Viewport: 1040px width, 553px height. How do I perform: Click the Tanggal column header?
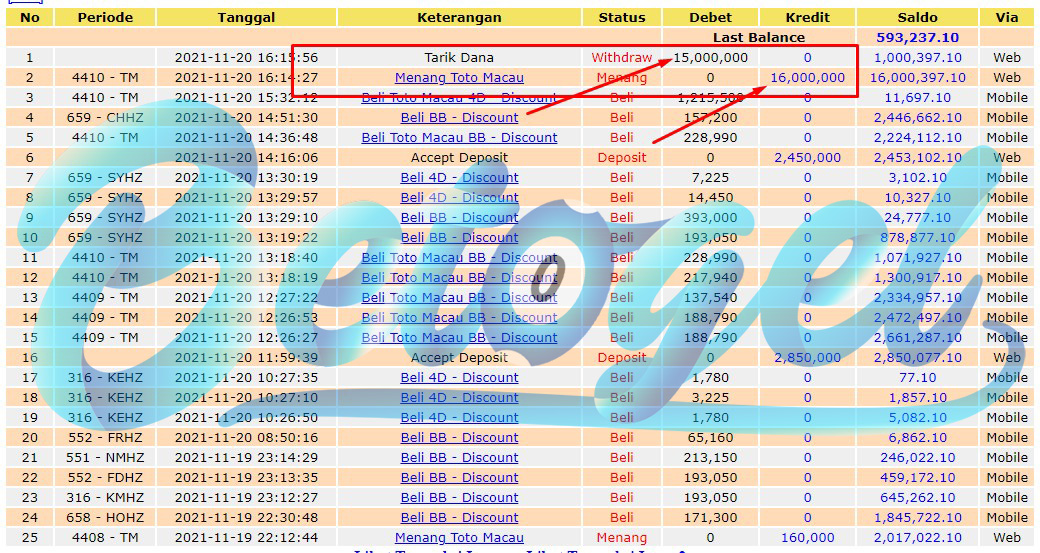(x=246, y=17)
